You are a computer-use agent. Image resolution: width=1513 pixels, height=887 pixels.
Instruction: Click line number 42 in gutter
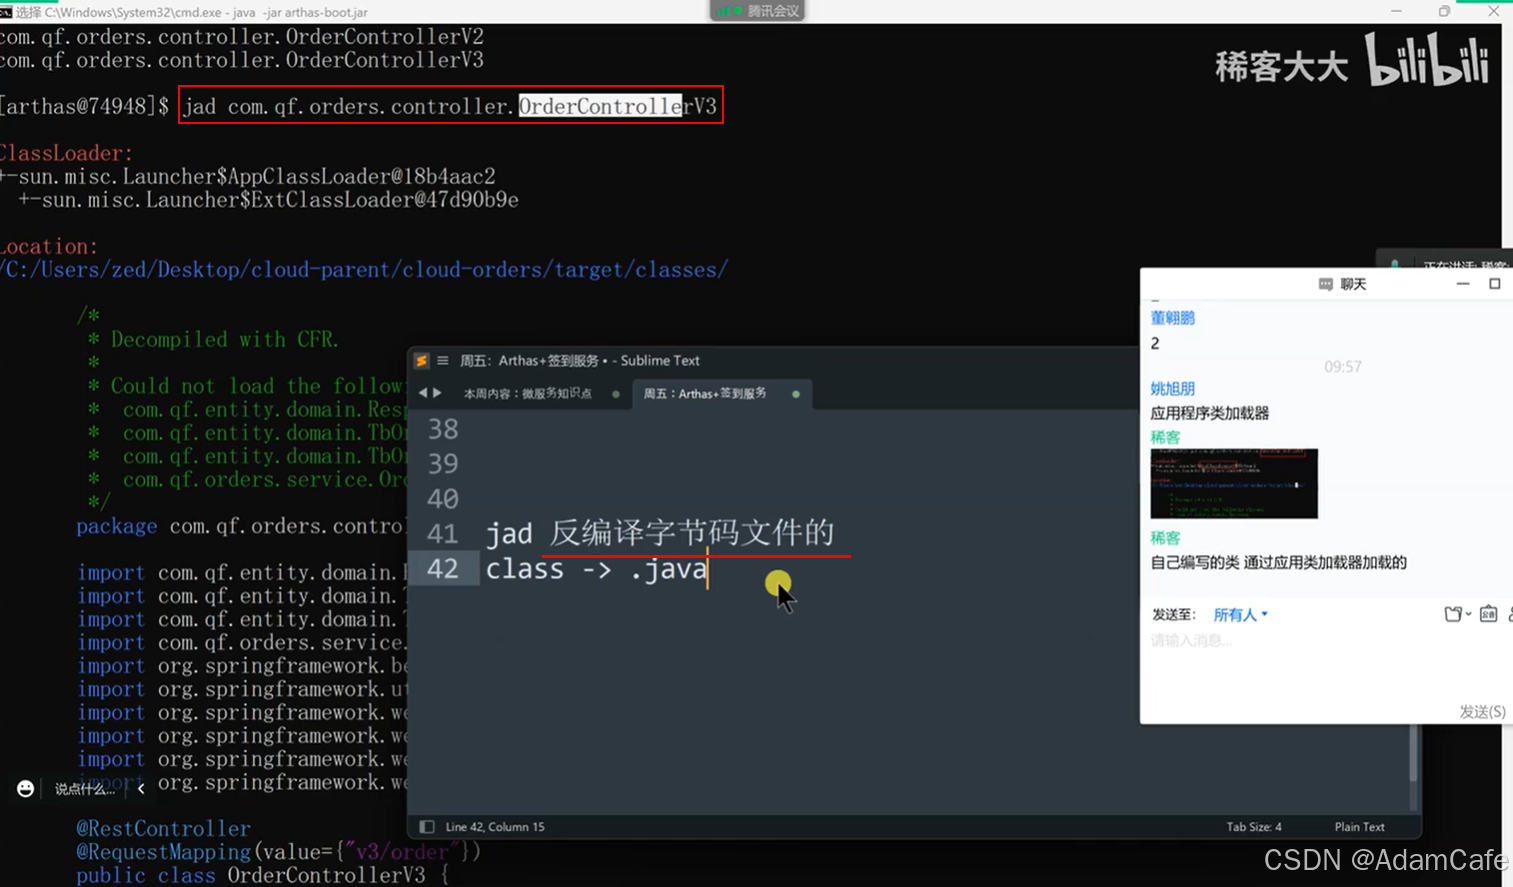click(x=443, y=569)
